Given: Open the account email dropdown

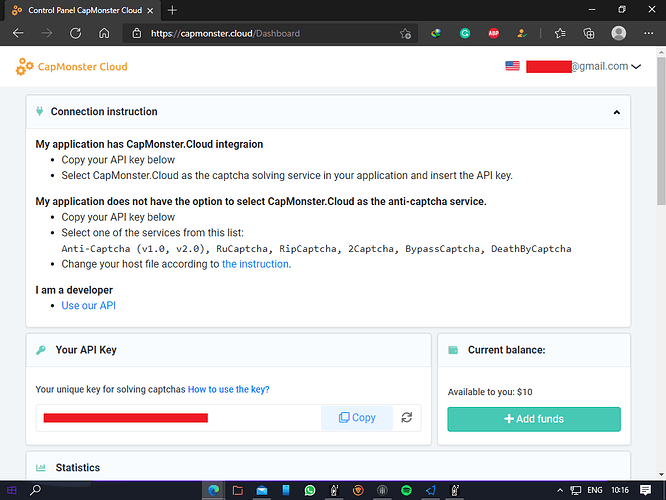Looking at the screenshot, I should click(x=583, y=66).
